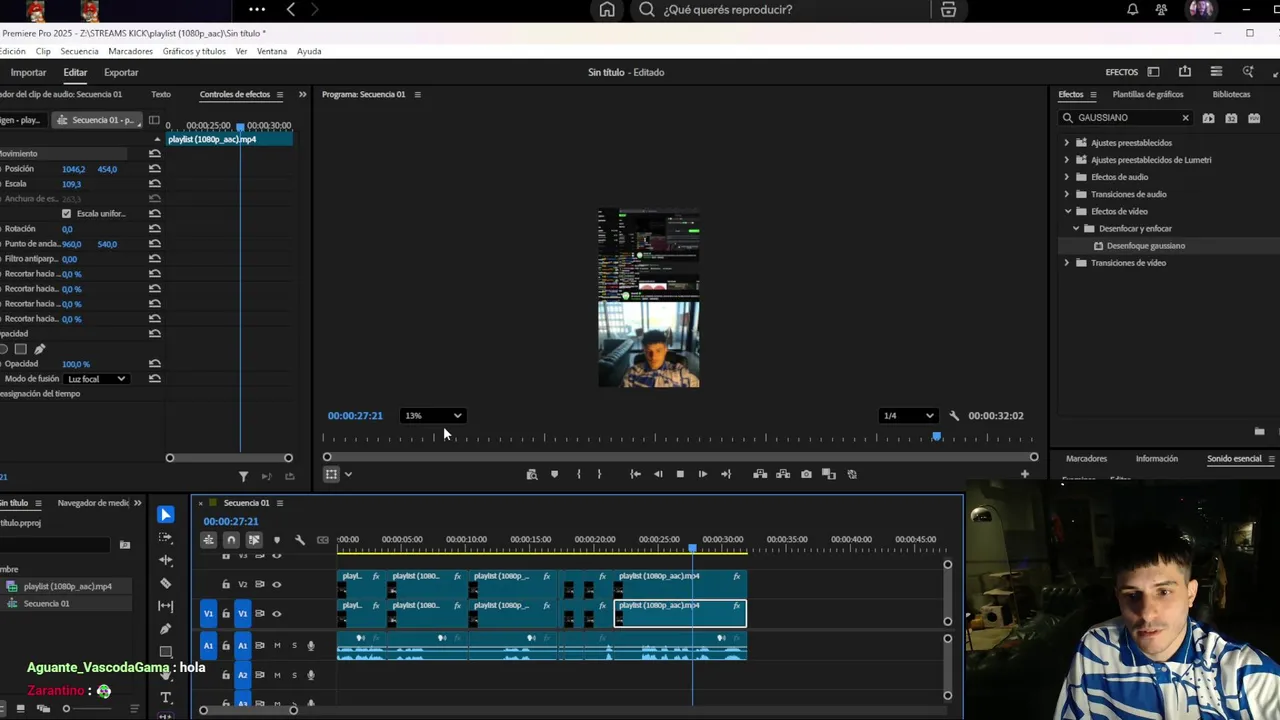This screenshot has height=720, width=1280.
Task: Select the Desenfoque gaussiano effect
Action: click(x=1146, y=246)
